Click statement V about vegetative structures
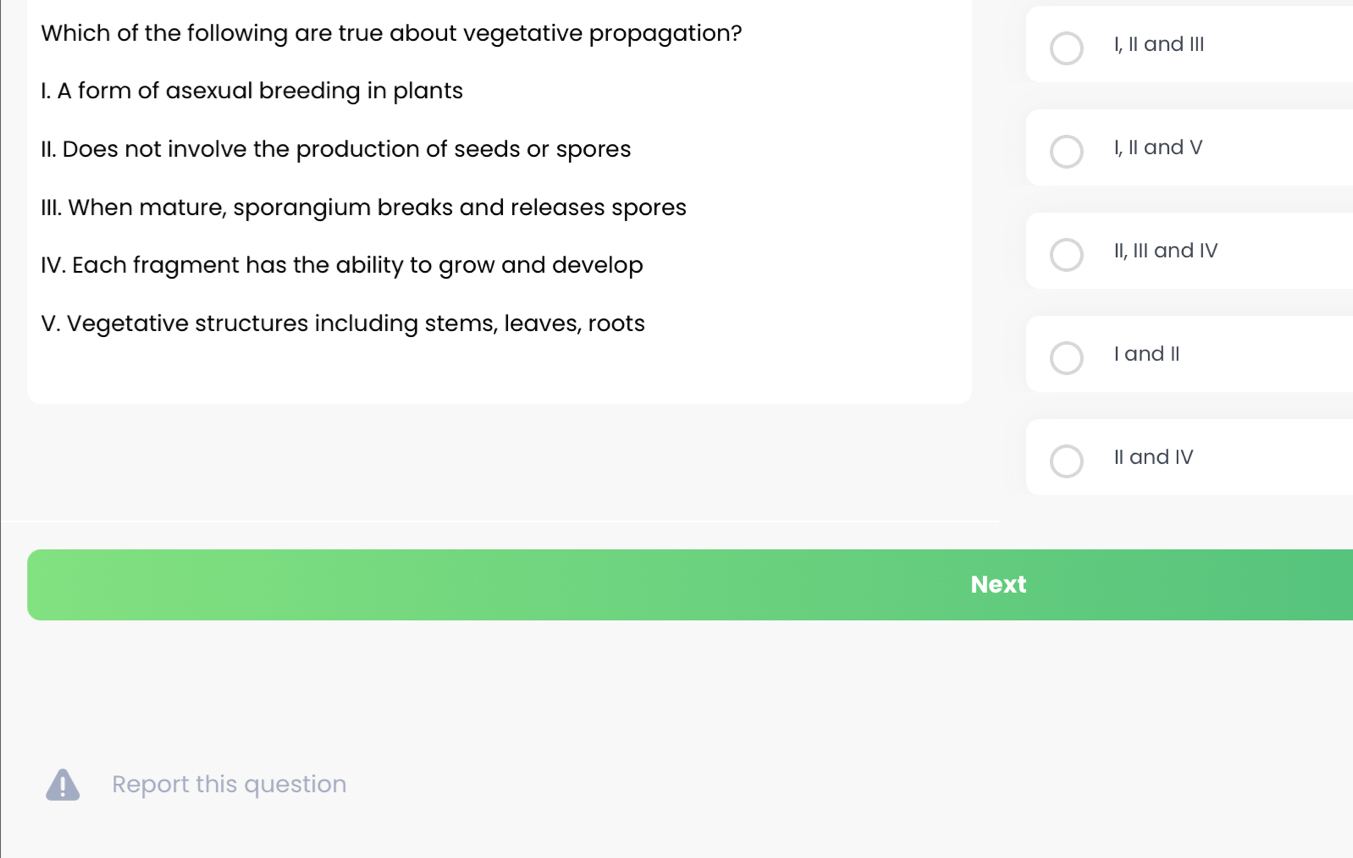The width and height of the screenshot is (1353, 858). click(x=343, y=323)
